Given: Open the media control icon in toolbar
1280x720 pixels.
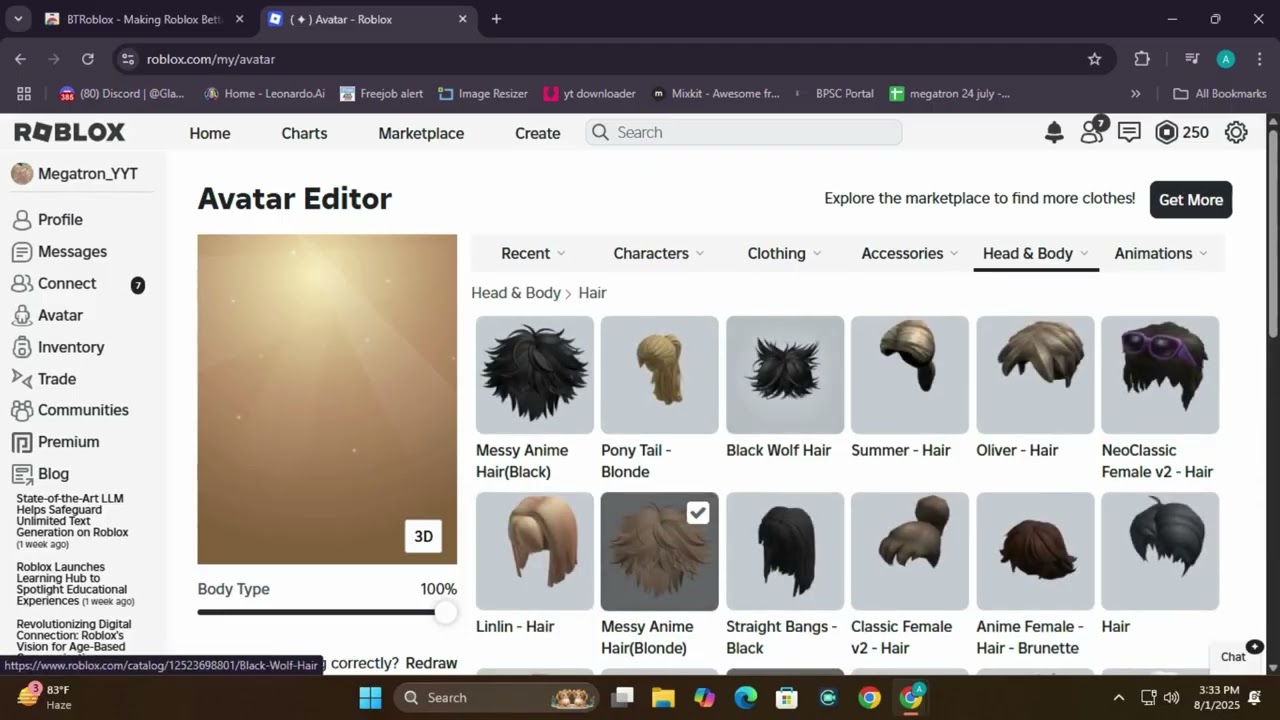Looking at the screenshot, I should point(1192,59).
